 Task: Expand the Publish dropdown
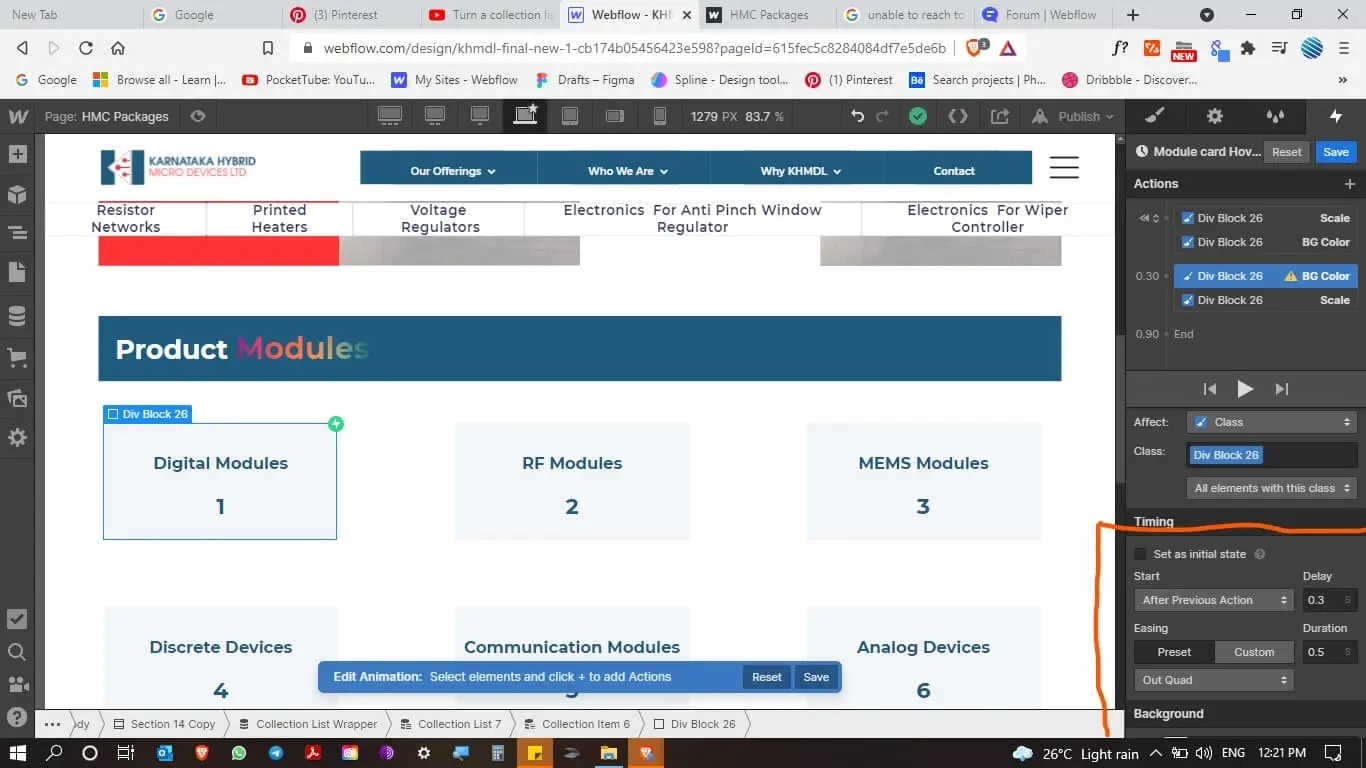[1110, 116]
